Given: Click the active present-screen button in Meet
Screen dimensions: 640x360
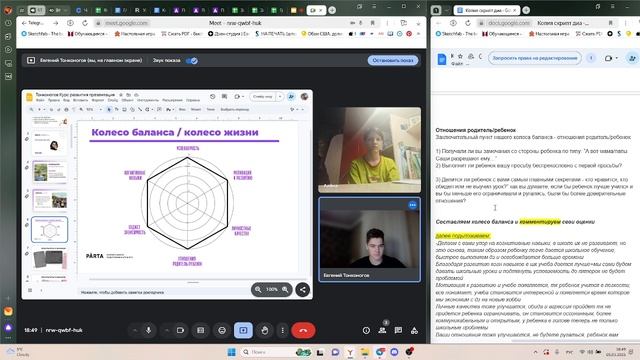Looking at the screenshot, I should click(243, 330).
